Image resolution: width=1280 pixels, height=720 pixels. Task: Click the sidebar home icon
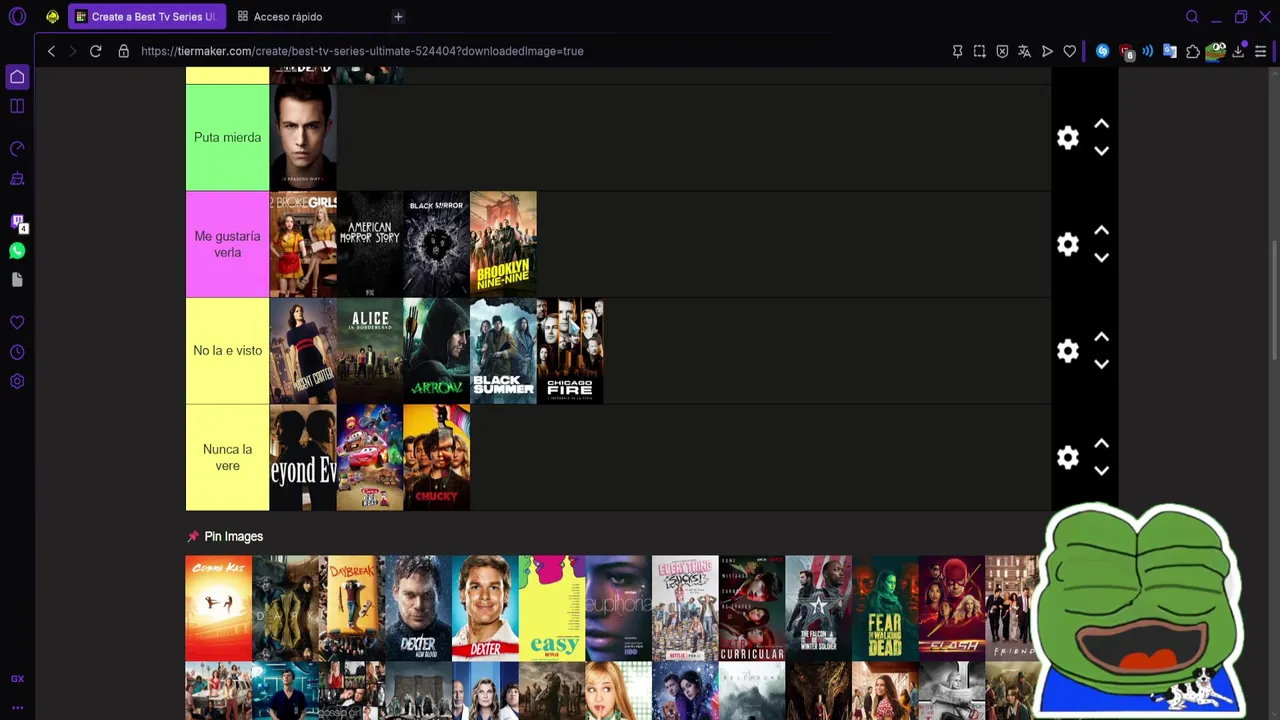click(17, 77)
